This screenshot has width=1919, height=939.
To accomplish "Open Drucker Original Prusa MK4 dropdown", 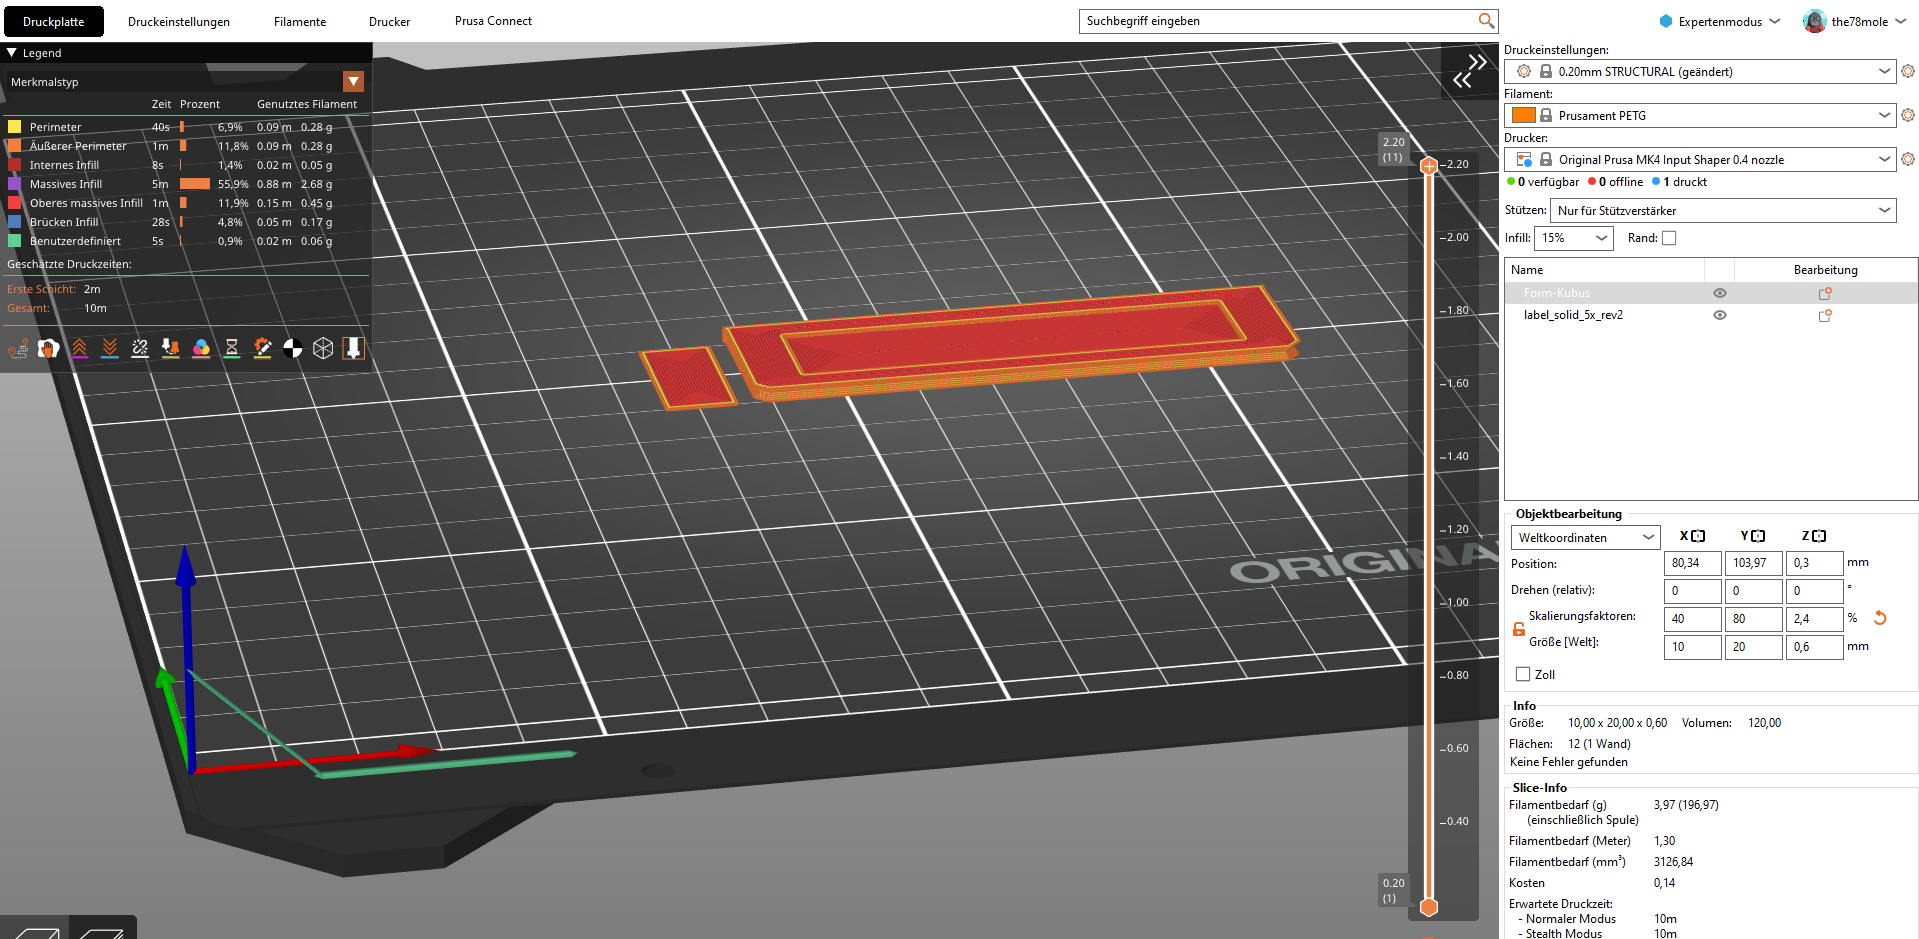I will click(x=1700, y=159).
